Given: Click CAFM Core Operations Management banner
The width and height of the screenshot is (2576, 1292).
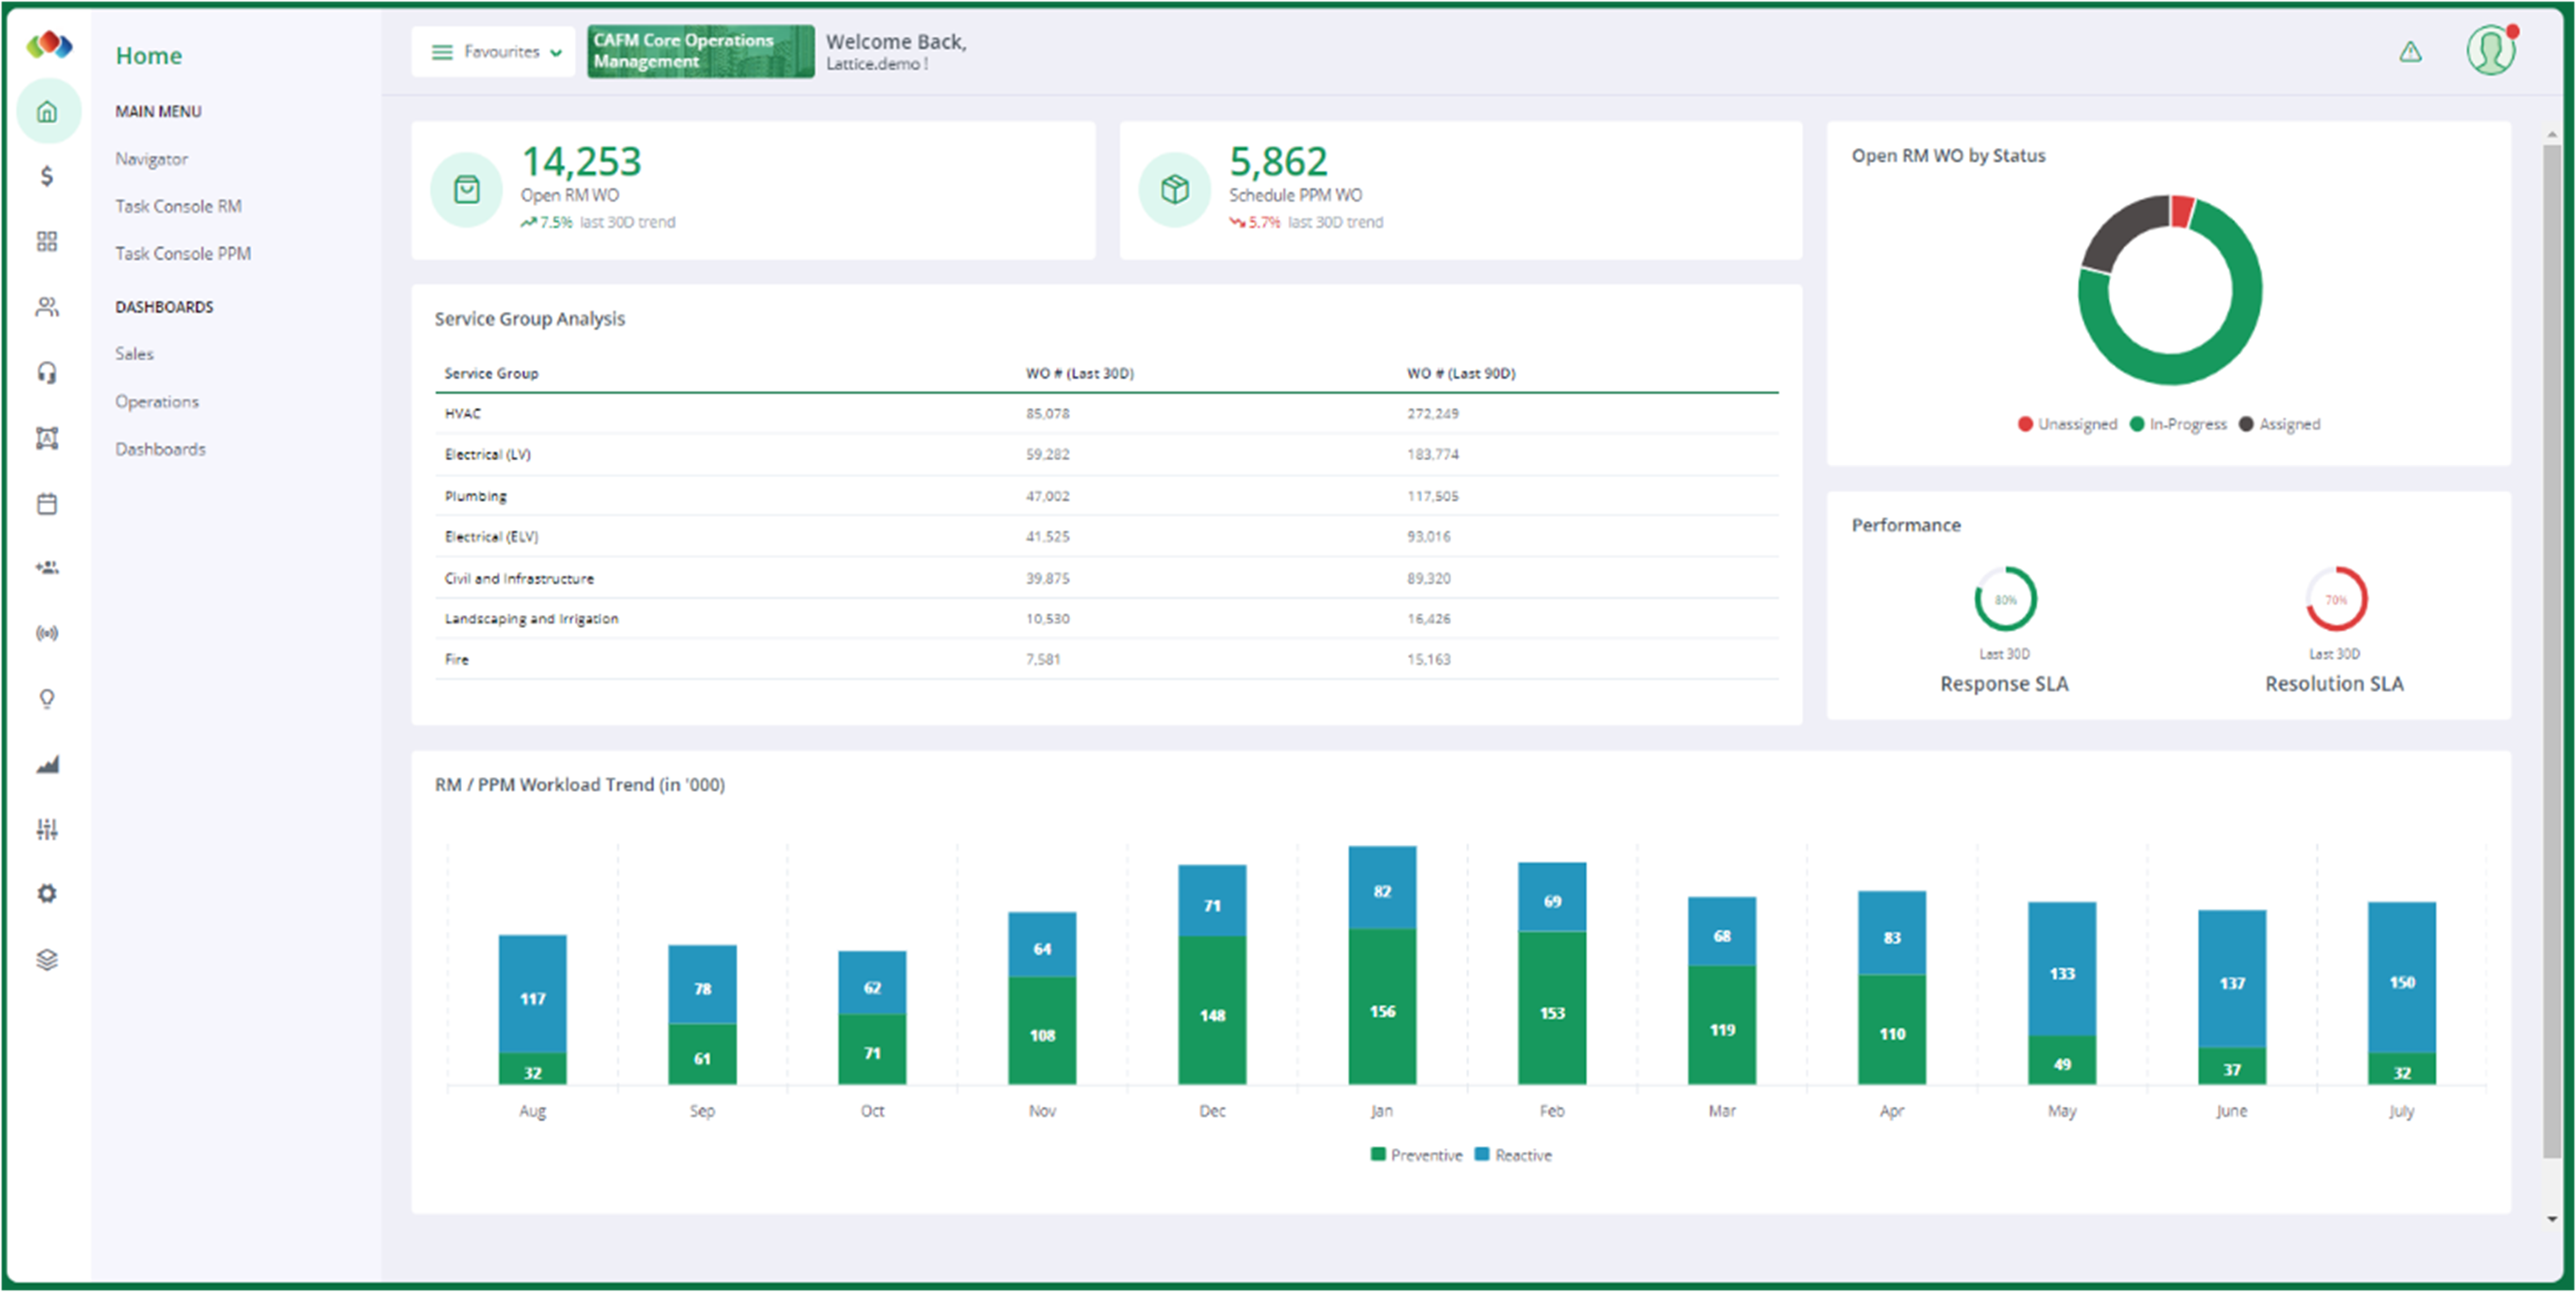Looking at the screenshot, I should click(700, 51).
